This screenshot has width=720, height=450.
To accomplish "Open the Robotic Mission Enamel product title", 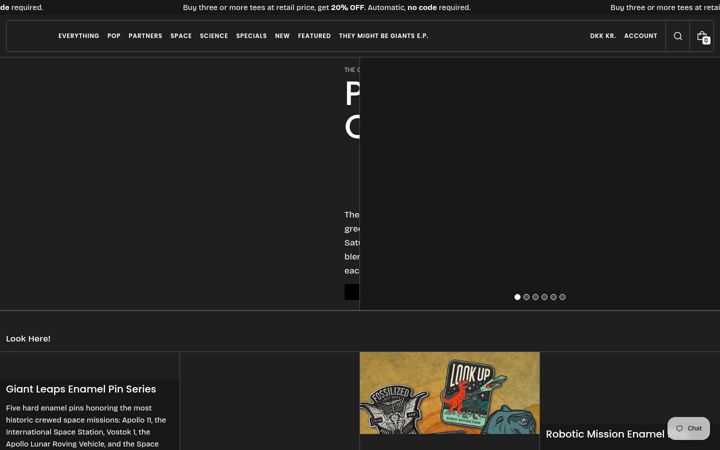I will (x=605, y=434).
